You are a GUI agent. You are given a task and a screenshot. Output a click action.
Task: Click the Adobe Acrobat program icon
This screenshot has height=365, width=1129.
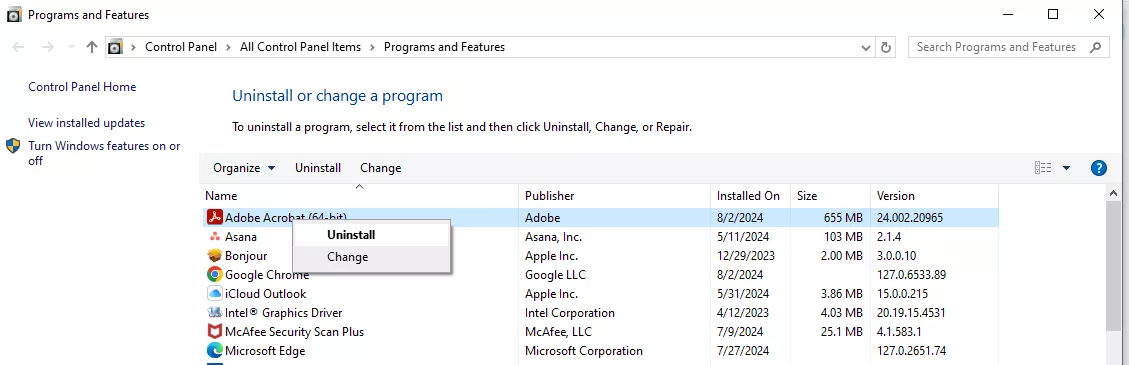tap(214, 217)
